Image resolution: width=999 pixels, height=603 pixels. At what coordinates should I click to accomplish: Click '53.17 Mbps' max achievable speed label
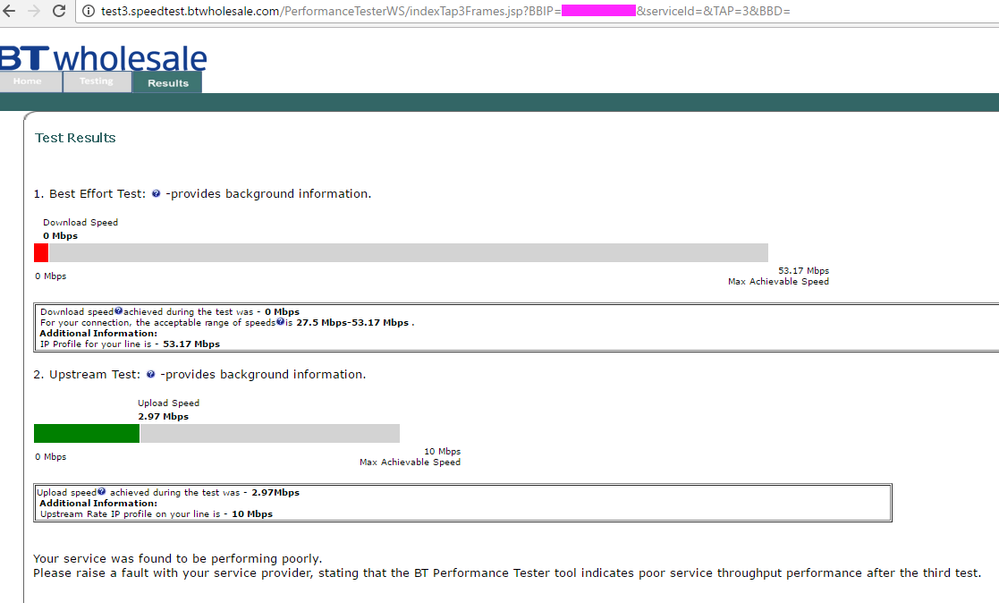[803, 270]
